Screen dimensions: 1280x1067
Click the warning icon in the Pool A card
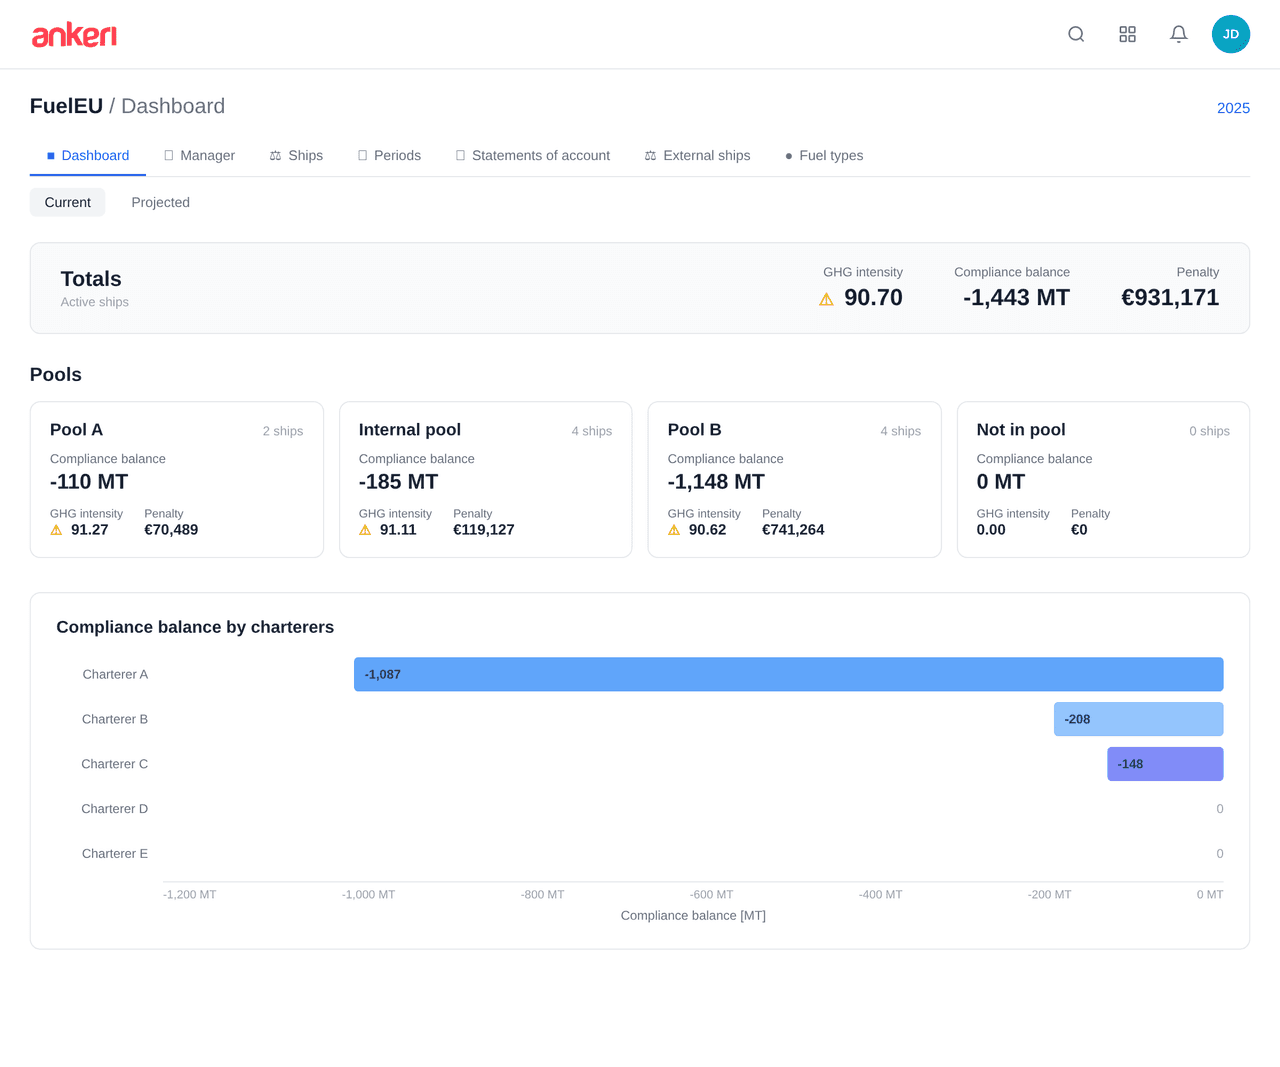(56, 530)
